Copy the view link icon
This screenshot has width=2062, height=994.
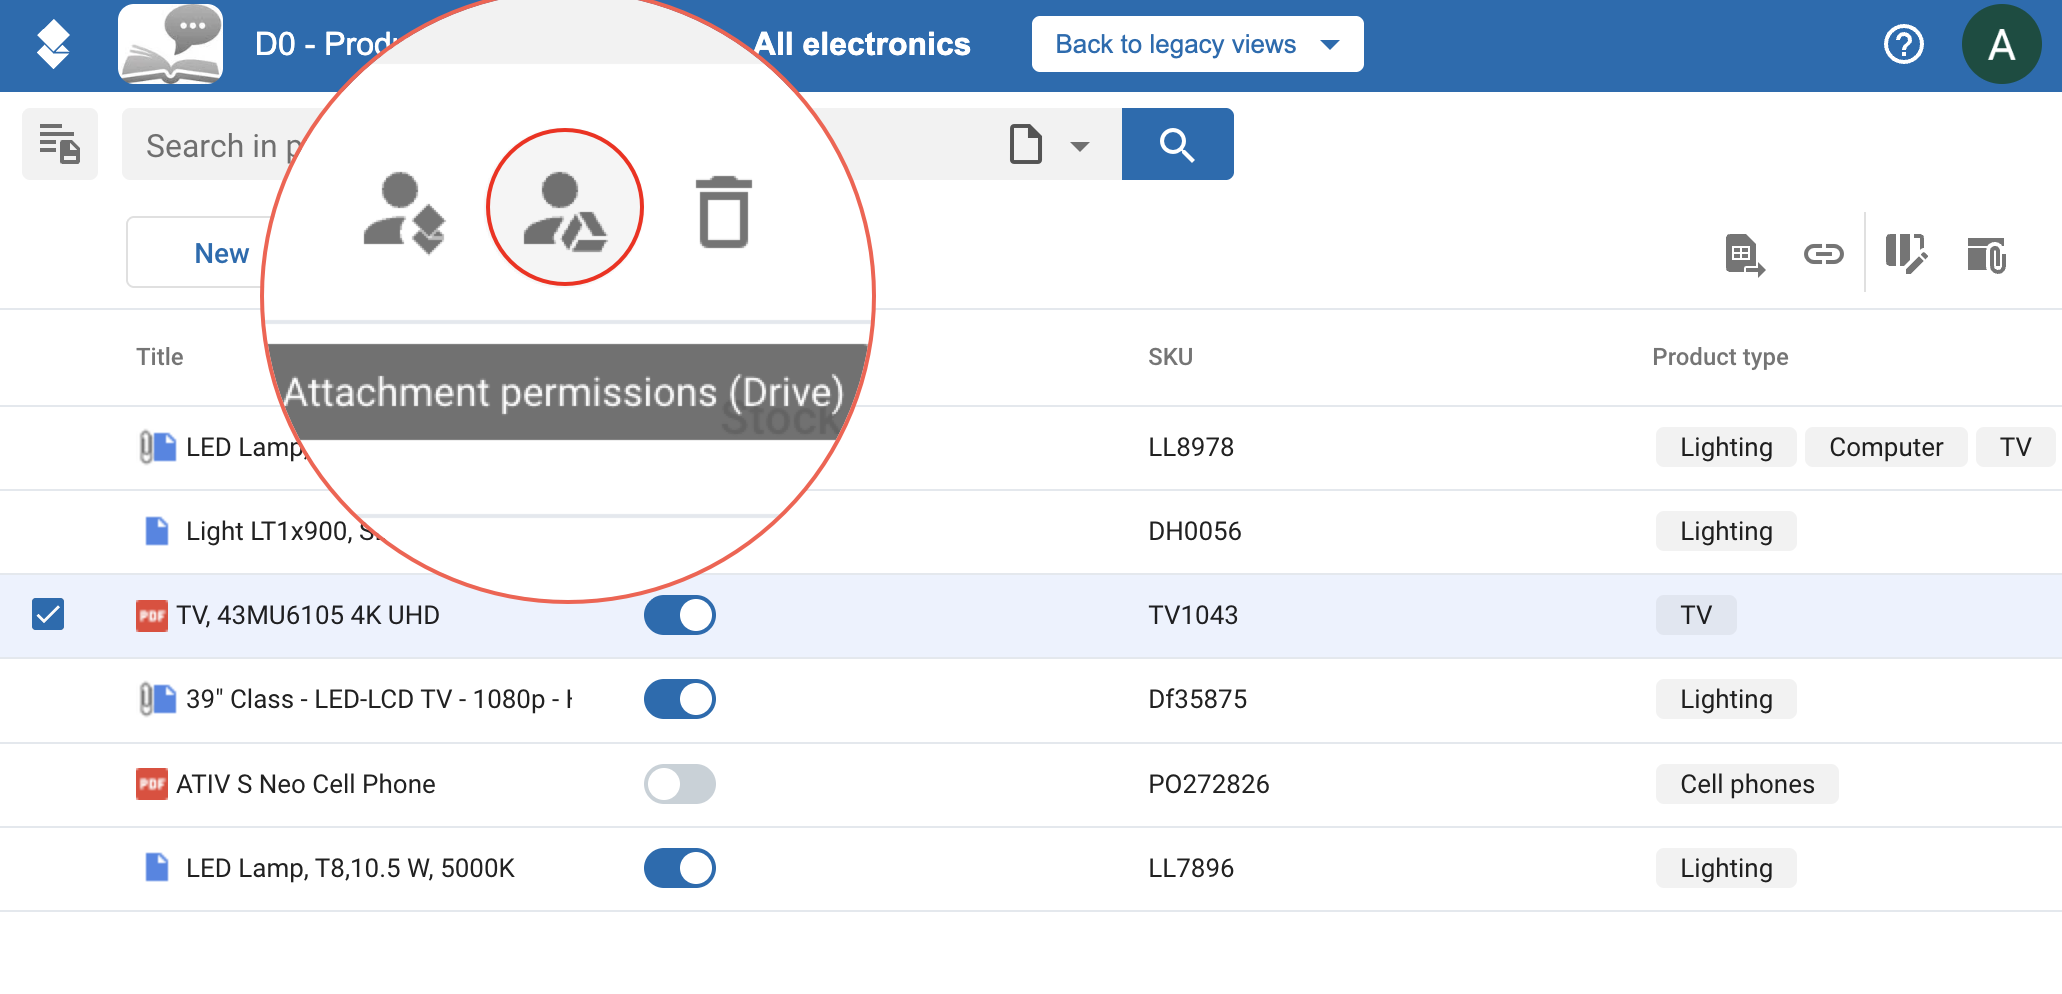(1823, 254)
